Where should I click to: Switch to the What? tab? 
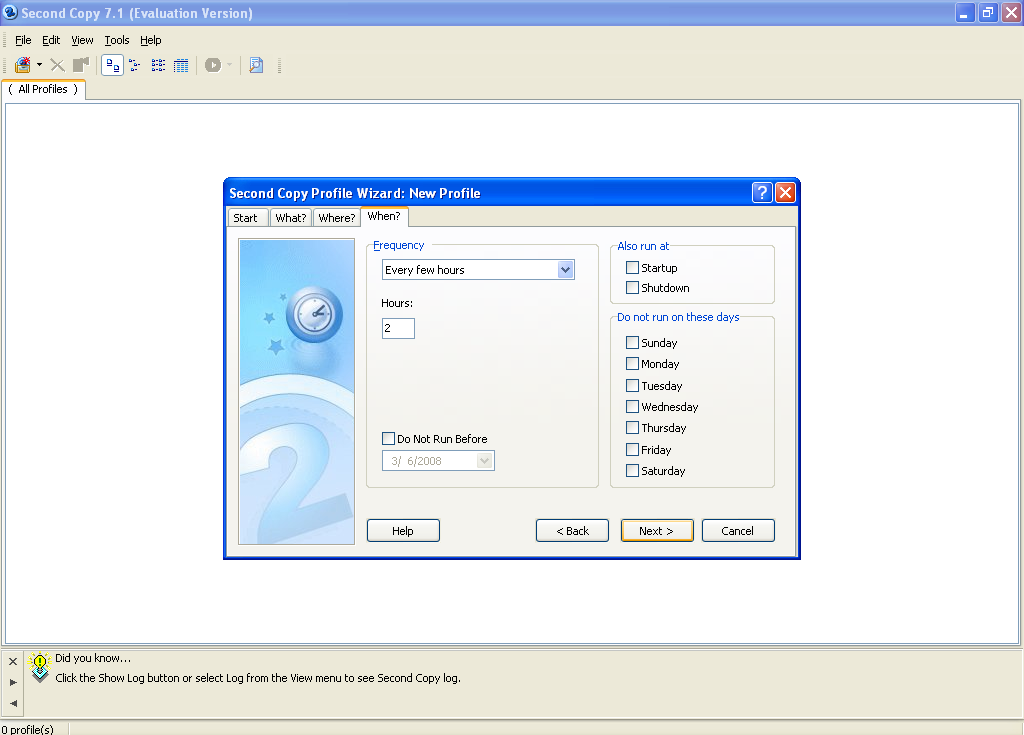[x=291, y=218]
